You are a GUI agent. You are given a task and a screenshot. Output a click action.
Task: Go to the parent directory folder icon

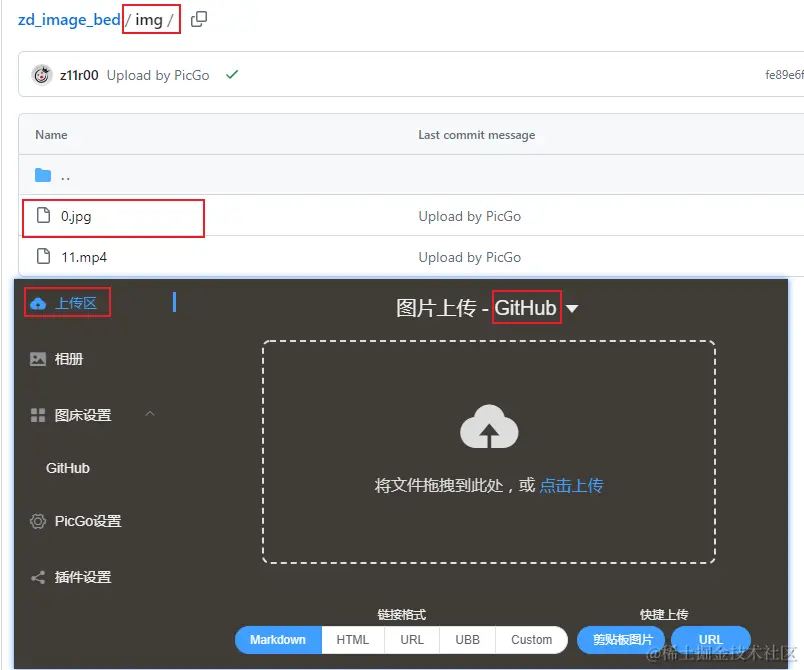(43, 175)
